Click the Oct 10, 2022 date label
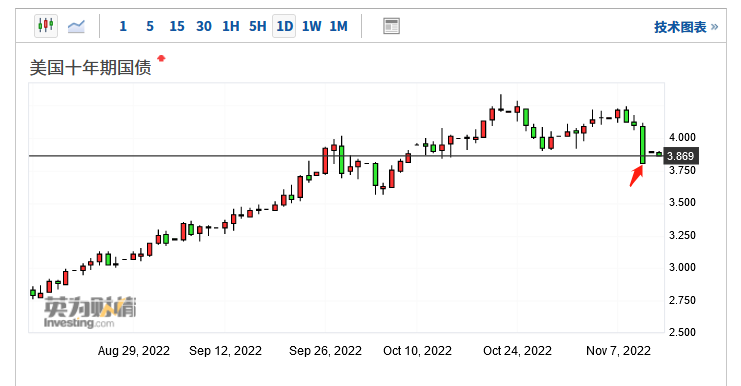 pos(417,351)
